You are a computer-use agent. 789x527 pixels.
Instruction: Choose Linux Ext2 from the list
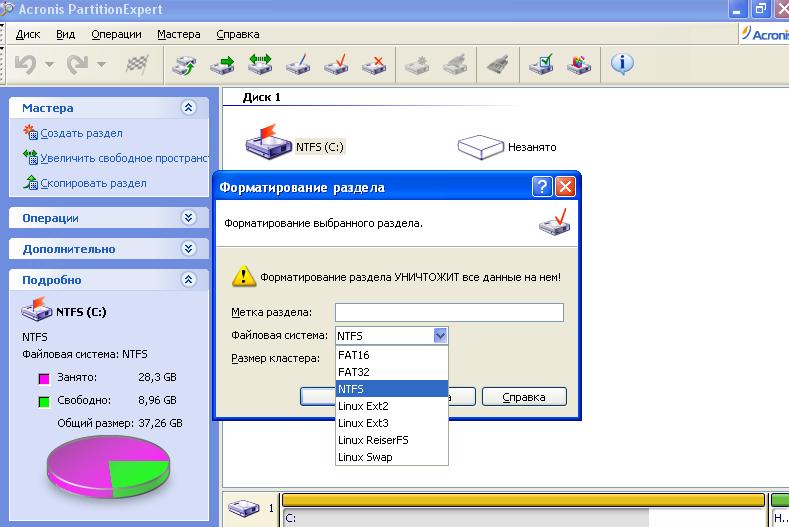pyautogui.click(x=391, y=406)
